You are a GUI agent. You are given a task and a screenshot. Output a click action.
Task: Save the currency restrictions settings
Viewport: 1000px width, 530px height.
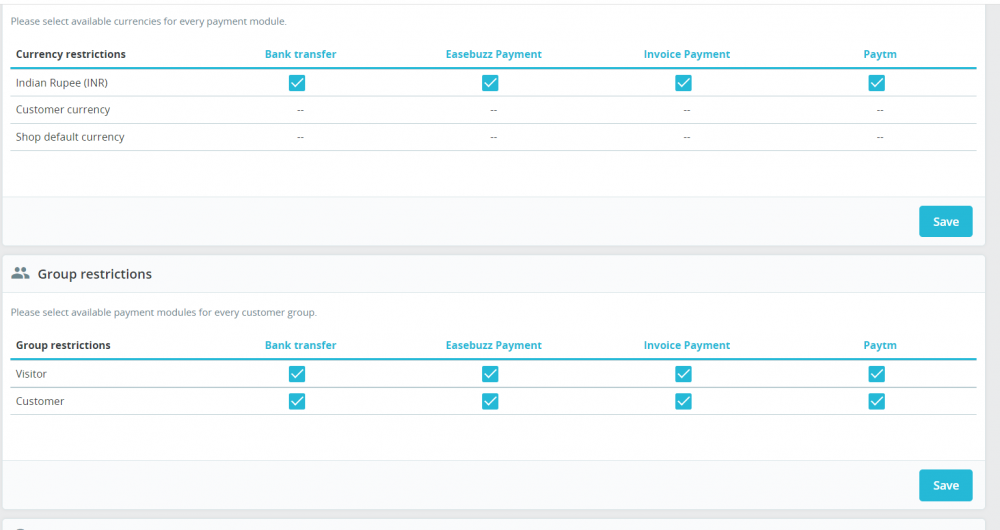coord(945,222)
